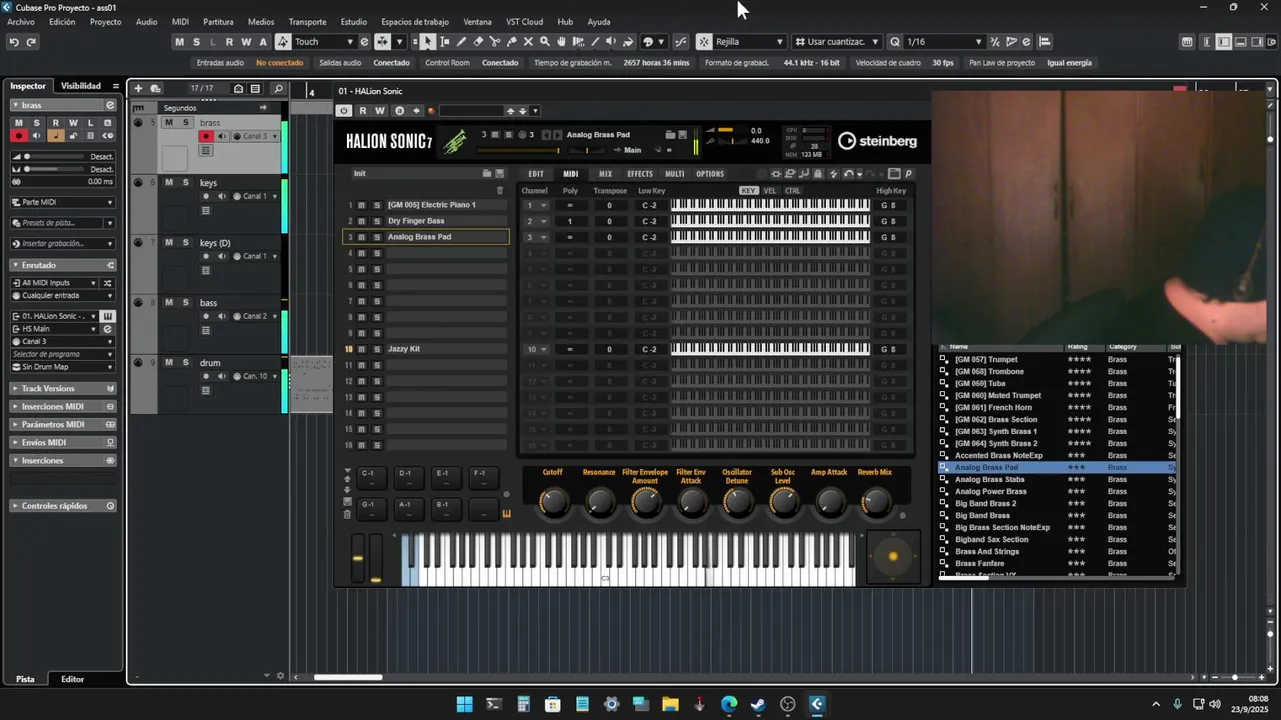Select the Draw pencil tool

pyautogui.click(x=462, y=42)
